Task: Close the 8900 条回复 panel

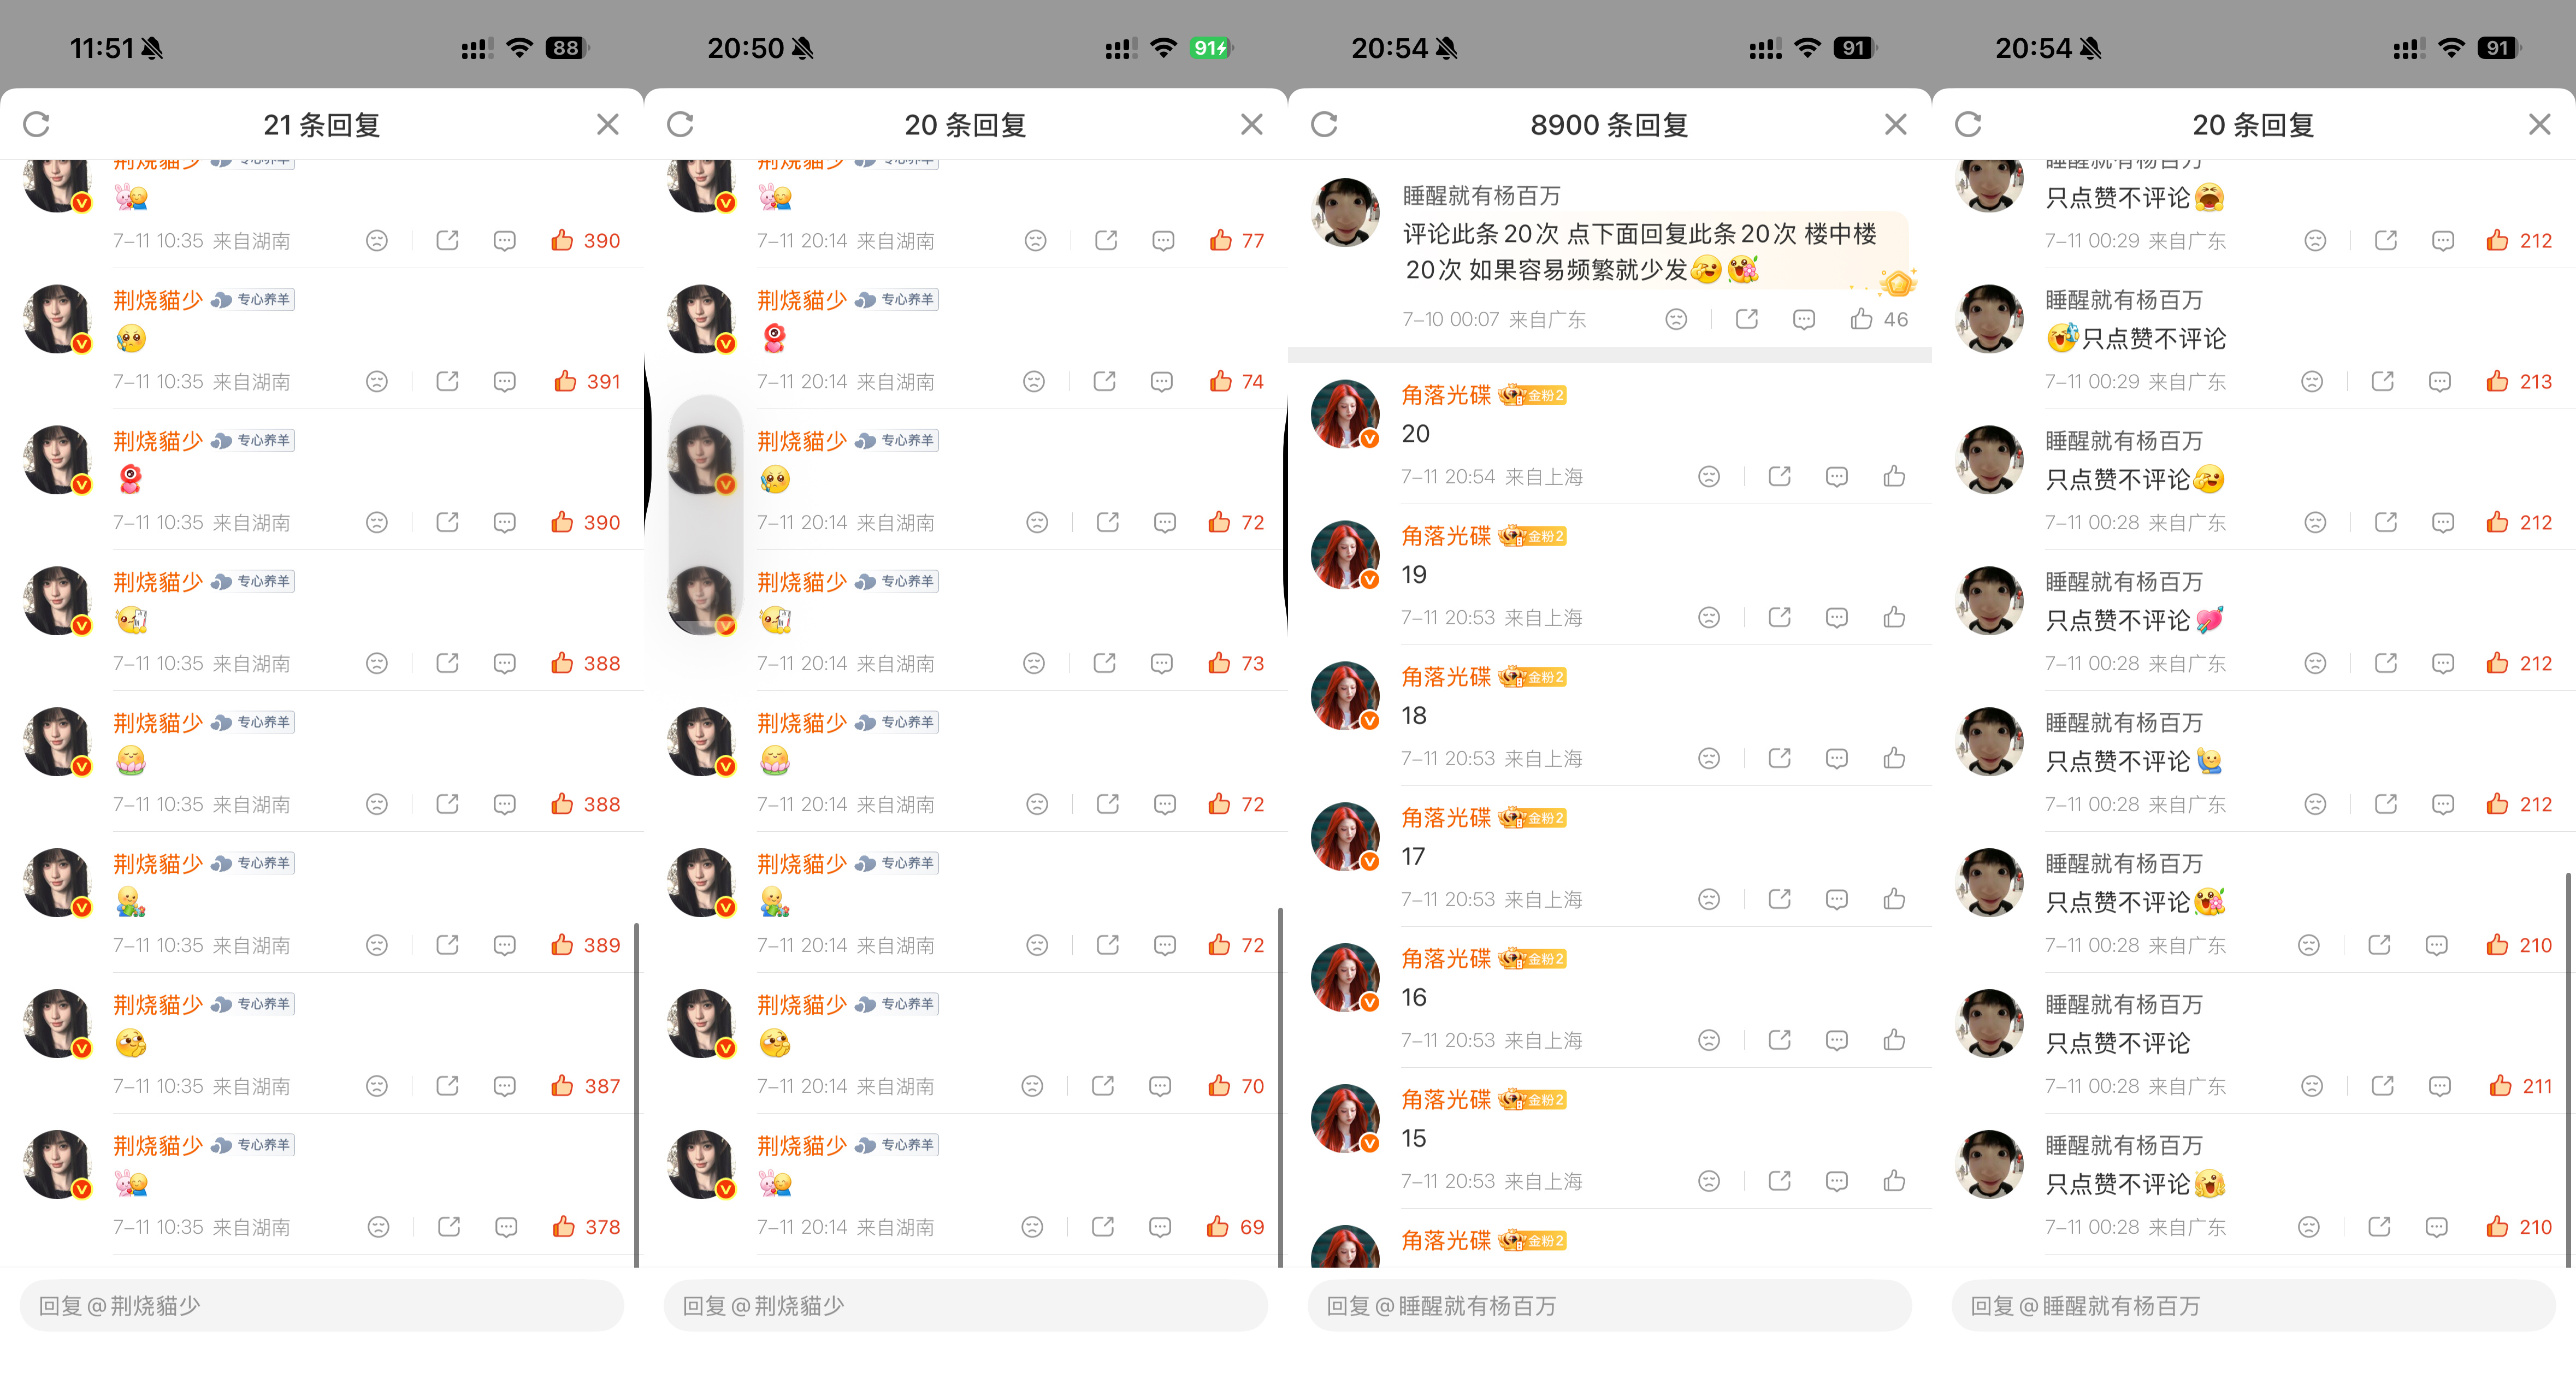Action: coord(1895,124)
